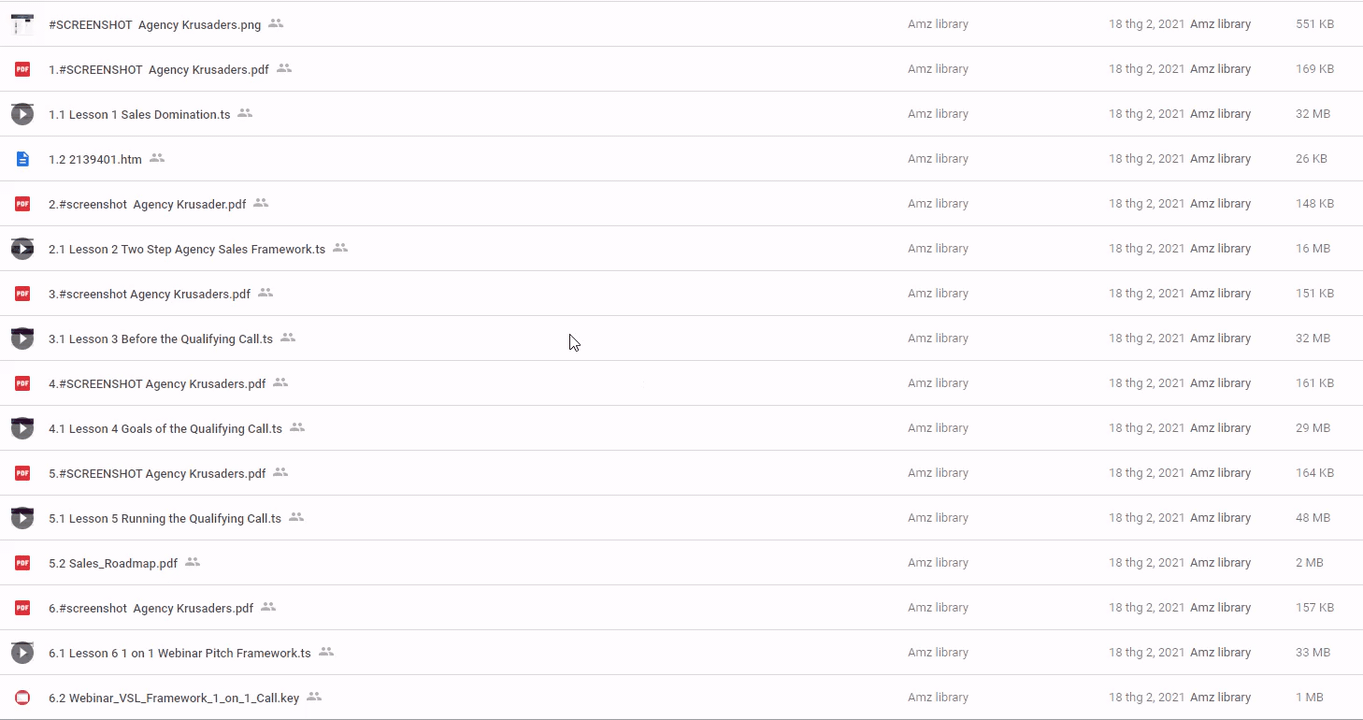Click the shared people icon next to 1.2 2139401.htm
The height and width of the screenshot is (720, 1363).
point(157,158)
